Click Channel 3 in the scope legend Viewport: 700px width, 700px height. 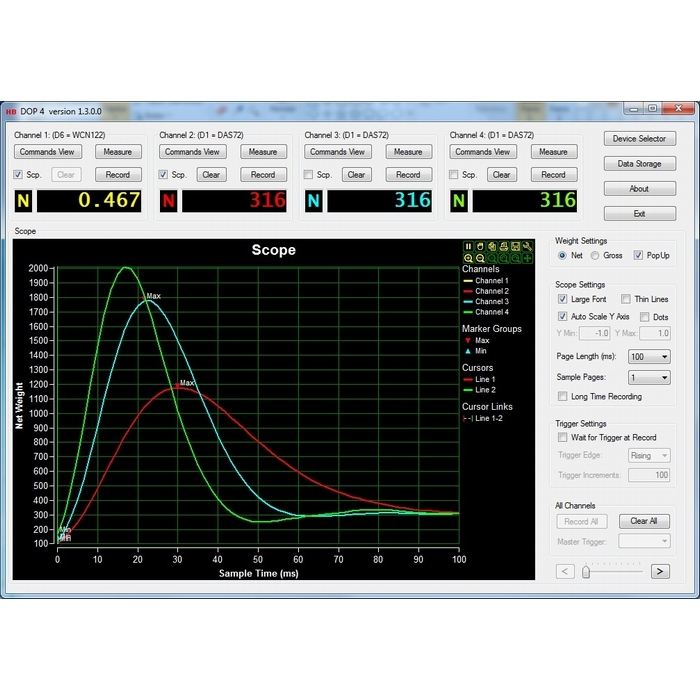pyautogui.click(x=491, y=302)
